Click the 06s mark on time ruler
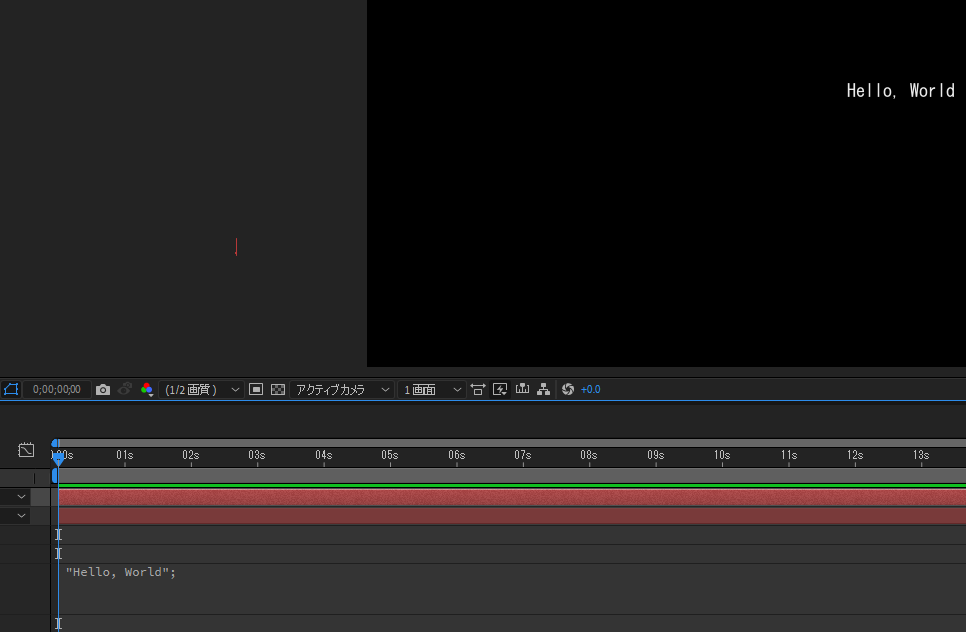Viewport: 966px width, 632px height. click(x=457, y=455)
